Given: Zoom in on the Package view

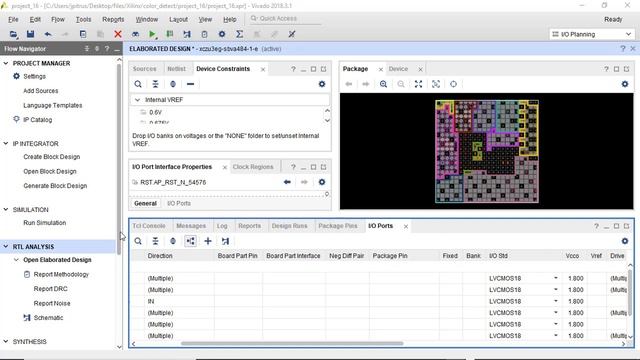Looking at the screenshot, I should tap(383, 84).
